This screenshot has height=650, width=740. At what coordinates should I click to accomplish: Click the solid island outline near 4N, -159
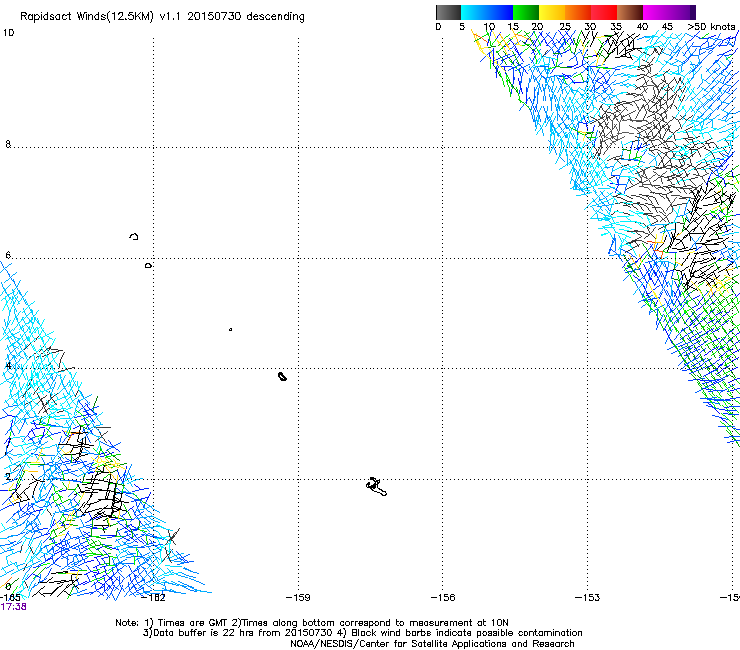coord(282,376)
